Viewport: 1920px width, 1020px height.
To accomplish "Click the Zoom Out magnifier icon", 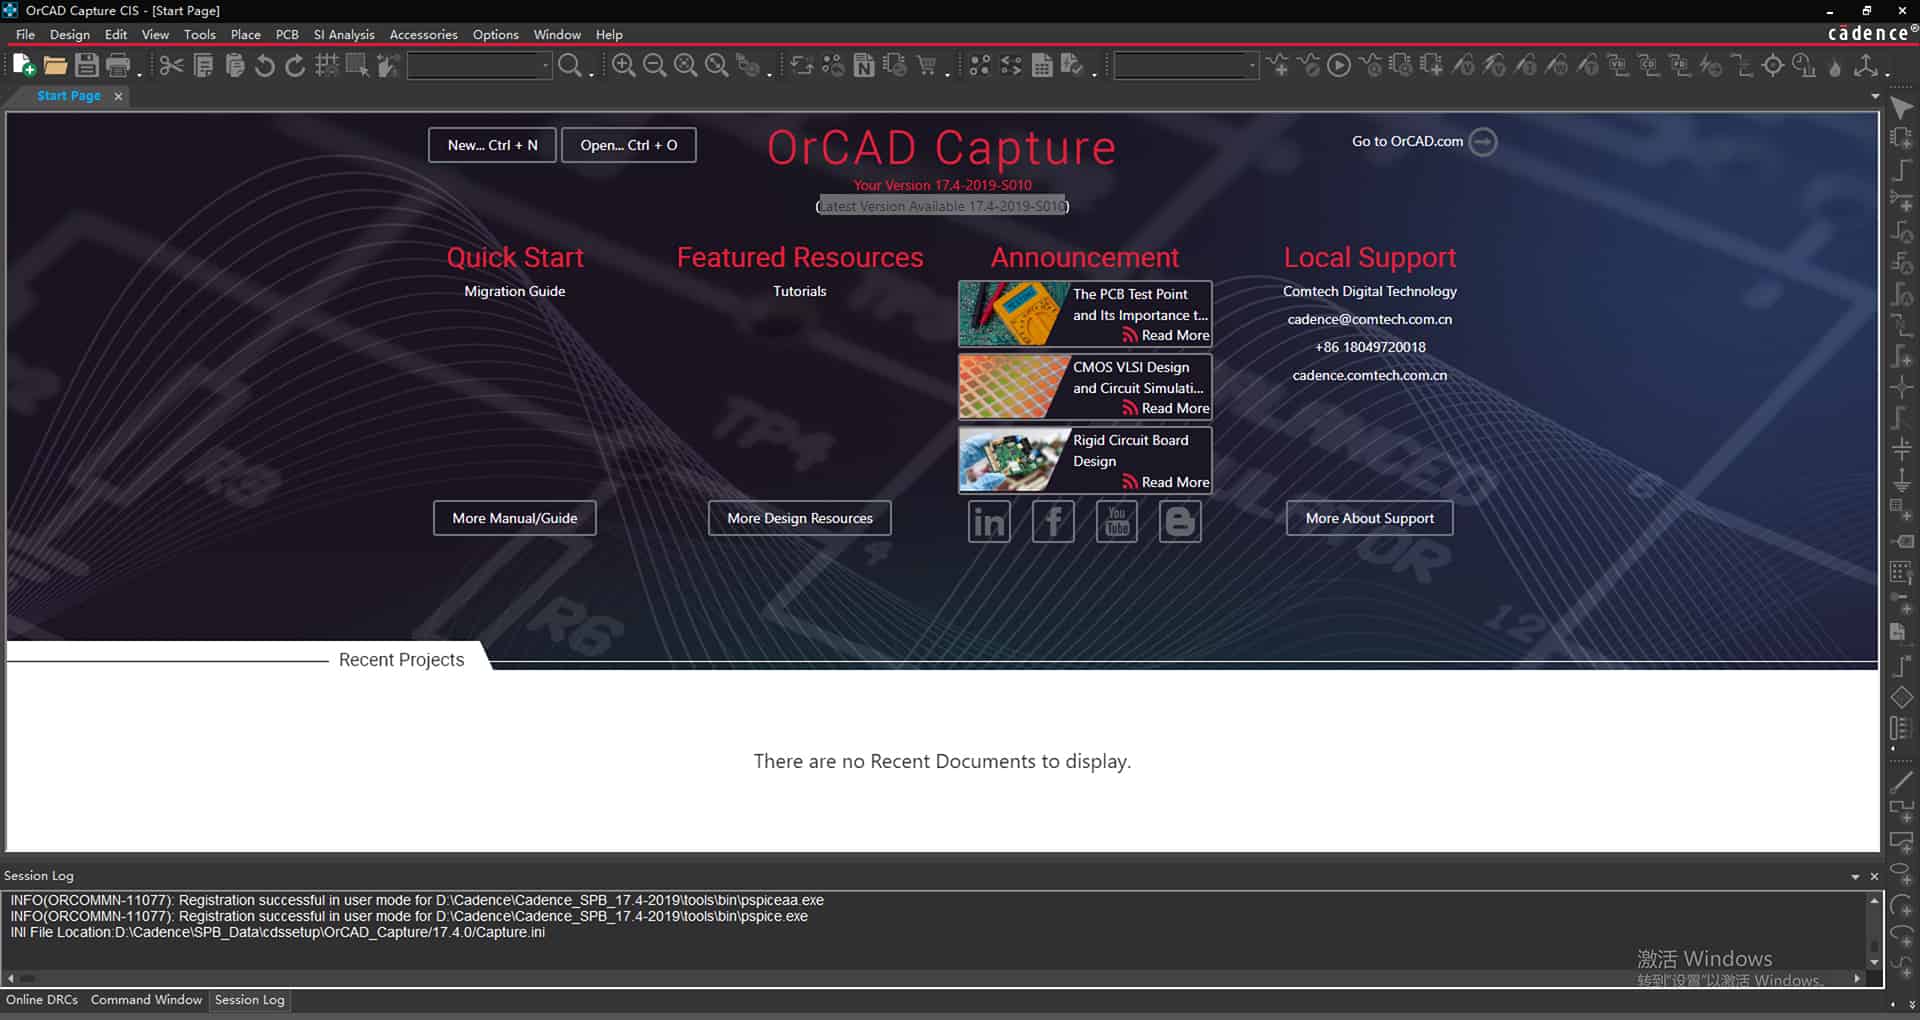I will pos(655,66).
